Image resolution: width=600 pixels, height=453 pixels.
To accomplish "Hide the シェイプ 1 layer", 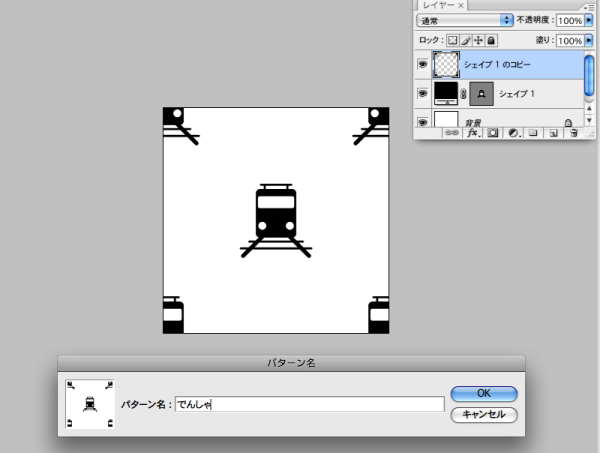I will (x=422, y=93).
